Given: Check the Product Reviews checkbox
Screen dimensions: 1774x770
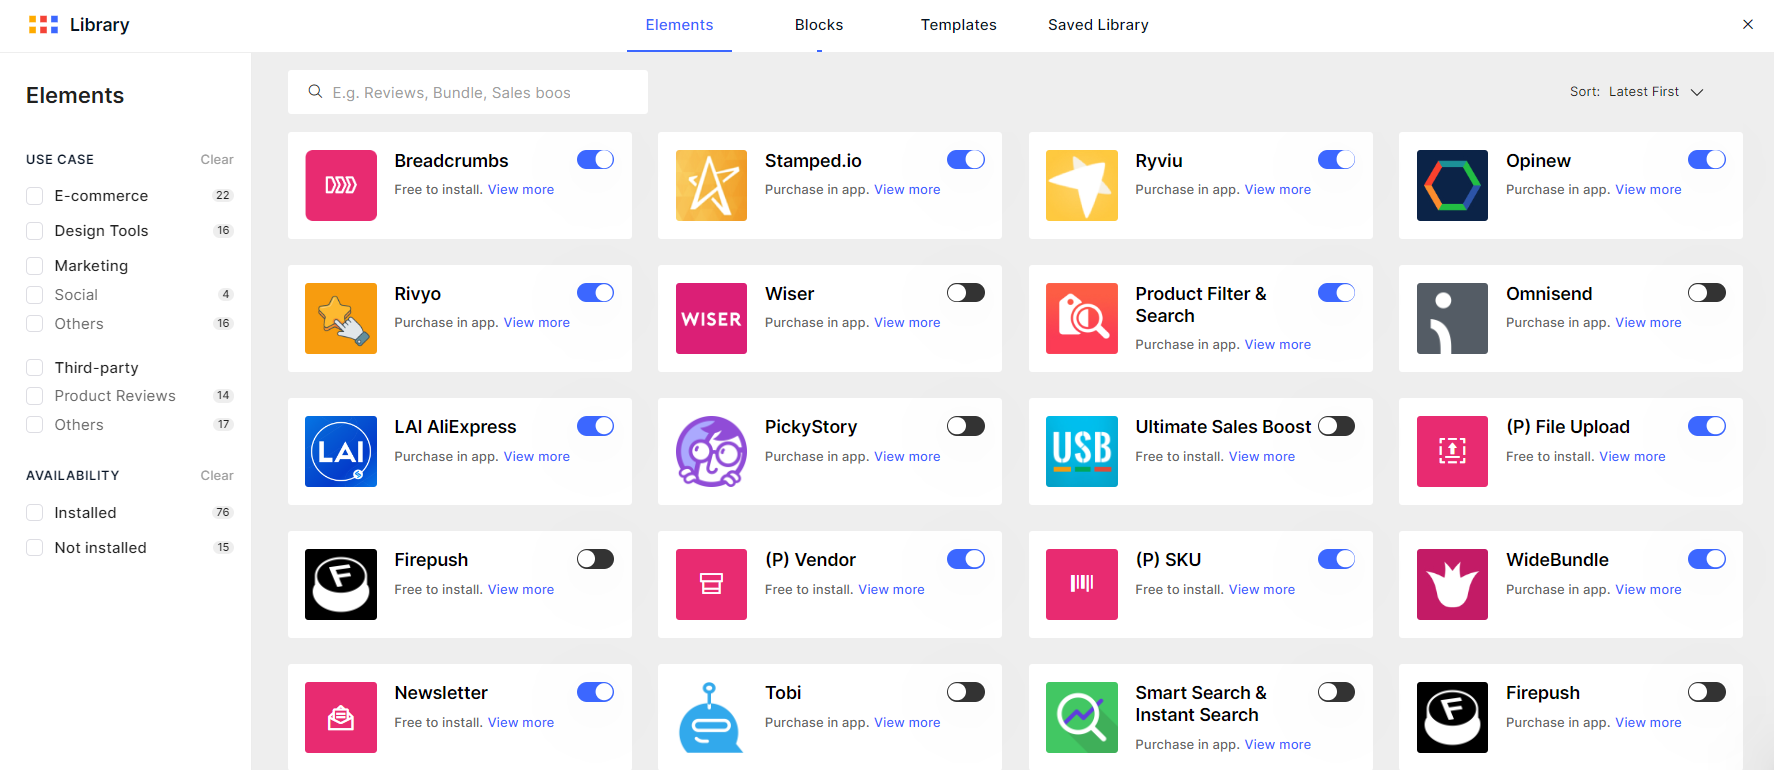Looking at the screenshot, I should pos(35,396).
